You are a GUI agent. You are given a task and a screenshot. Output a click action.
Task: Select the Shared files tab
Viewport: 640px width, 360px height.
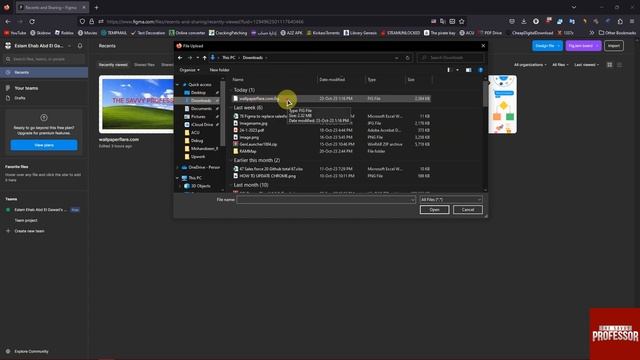144,65
